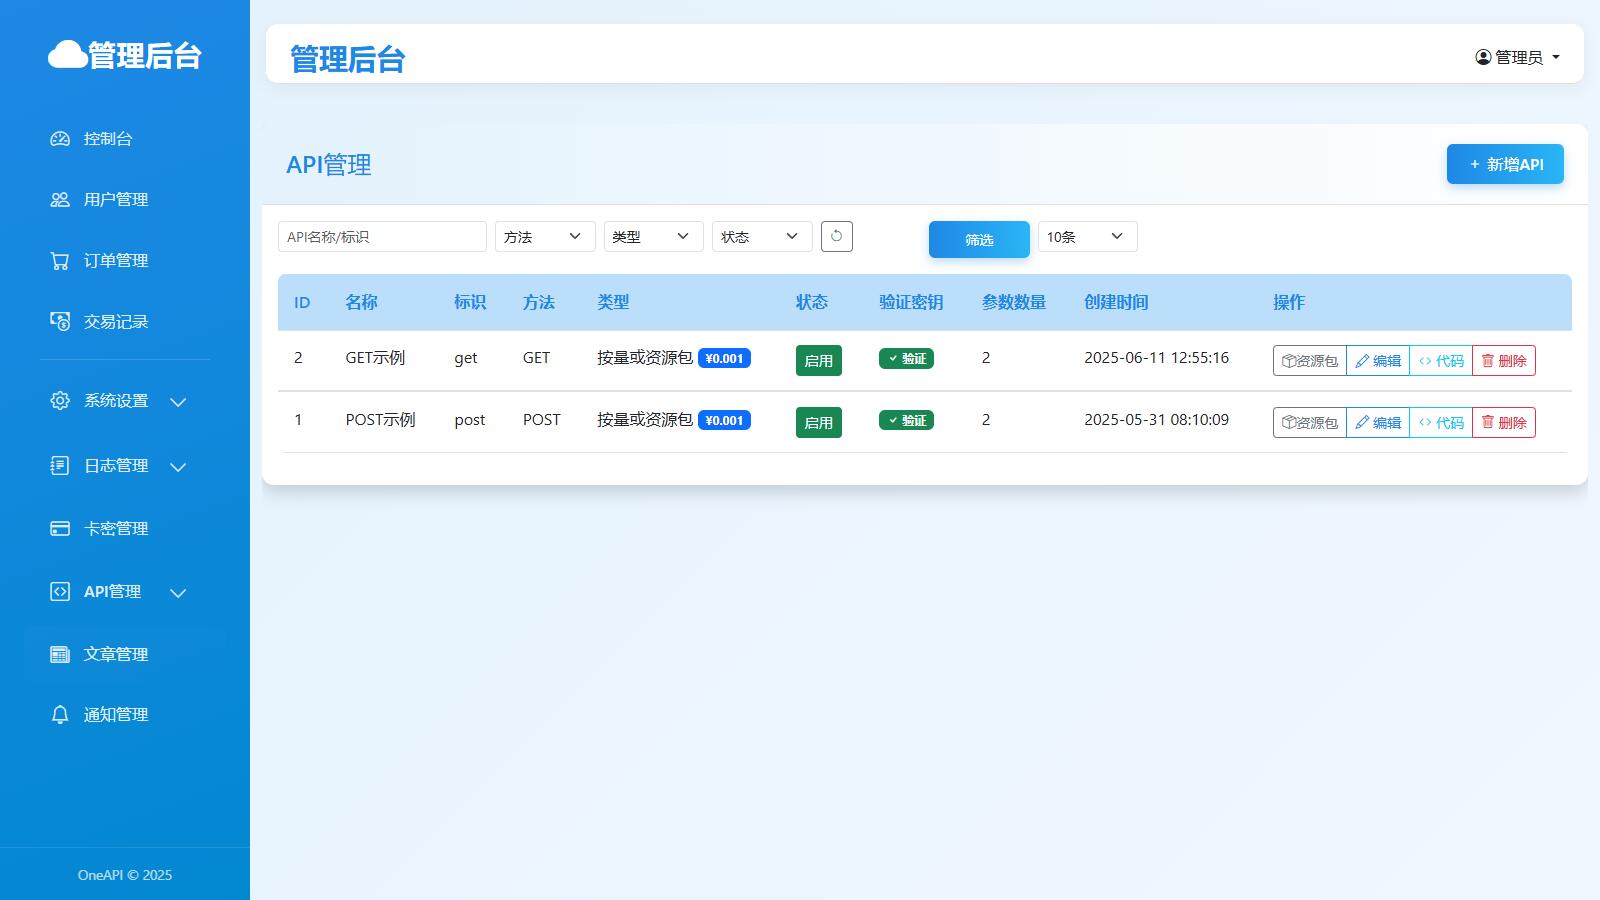Open the 管理员 account menu

click(1517, 57)
